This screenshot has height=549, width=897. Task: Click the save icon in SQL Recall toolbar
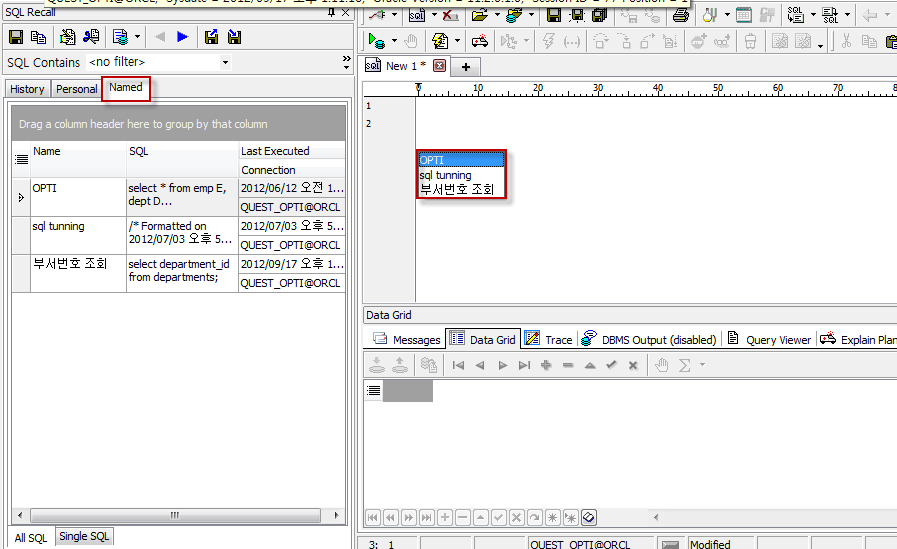coord(16,37)
